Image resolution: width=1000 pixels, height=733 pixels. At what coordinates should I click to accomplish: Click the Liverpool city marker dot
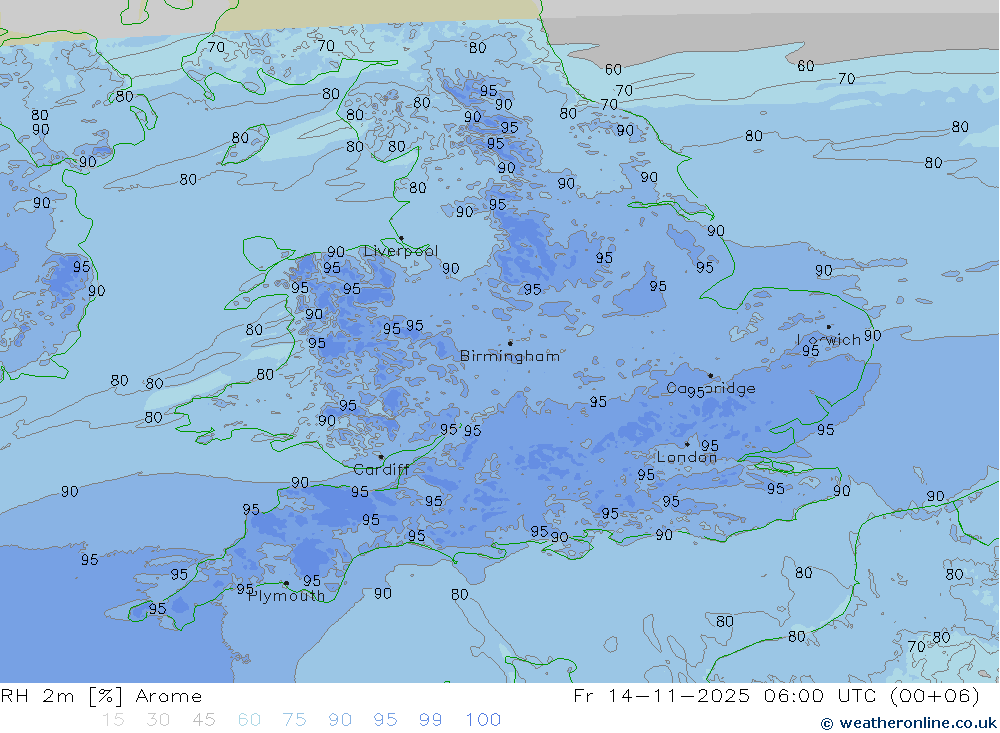401,239
